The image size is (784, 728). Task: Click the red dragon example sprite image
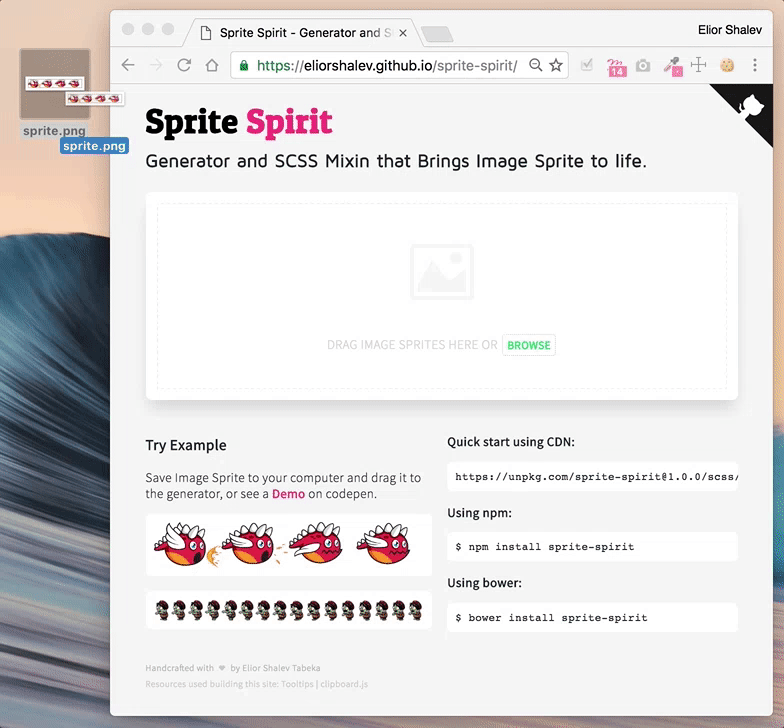288,545
